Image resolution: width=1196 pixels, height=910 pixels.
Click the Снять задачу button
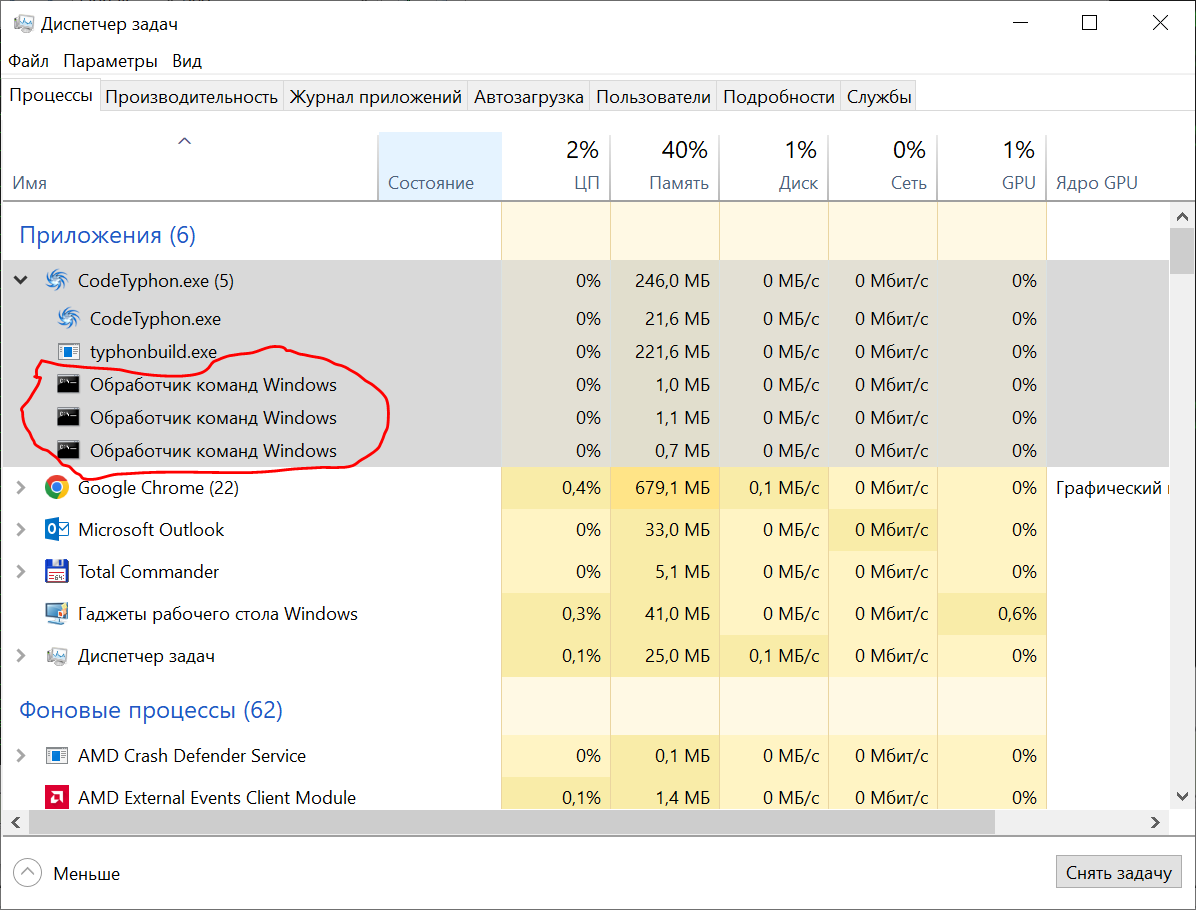[1118, 873]
